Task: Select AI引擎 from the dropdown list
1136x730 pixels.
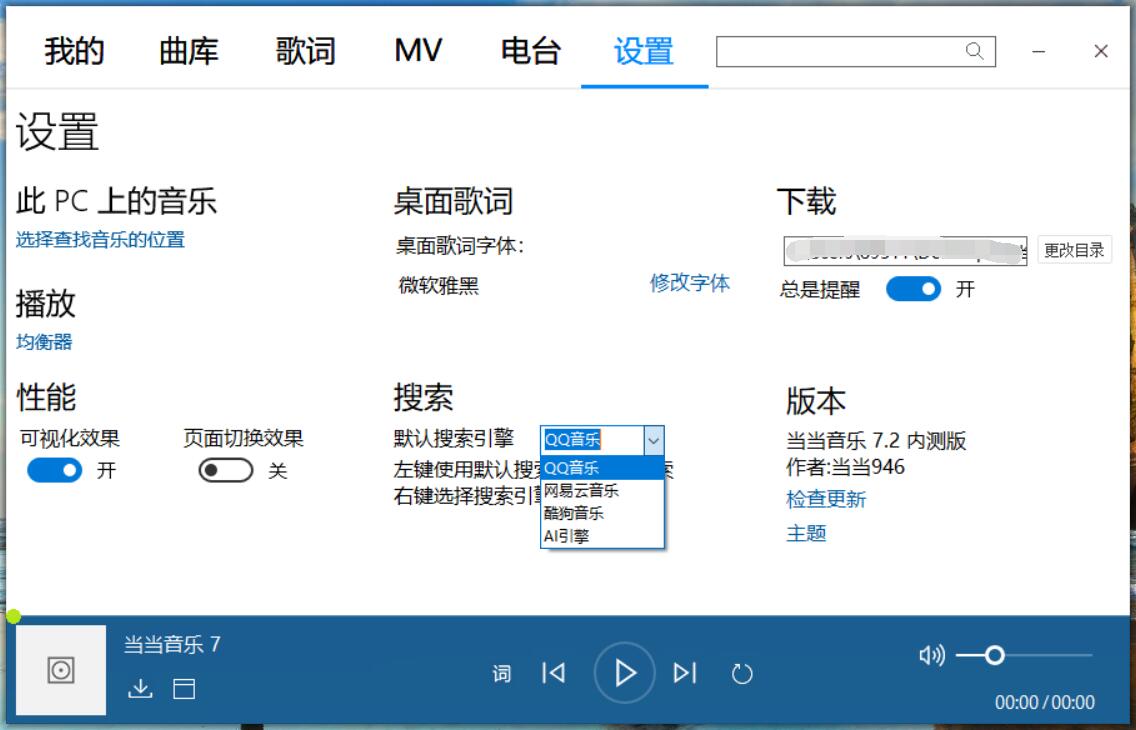Action: 602,537
